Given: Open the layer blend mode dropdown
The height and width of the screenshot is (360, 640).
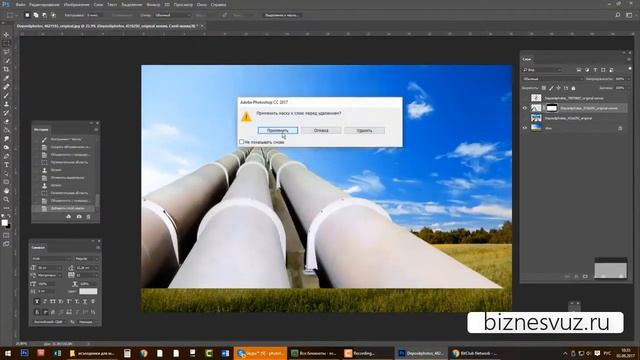Looking at the screenshot, I should point(552,79).
